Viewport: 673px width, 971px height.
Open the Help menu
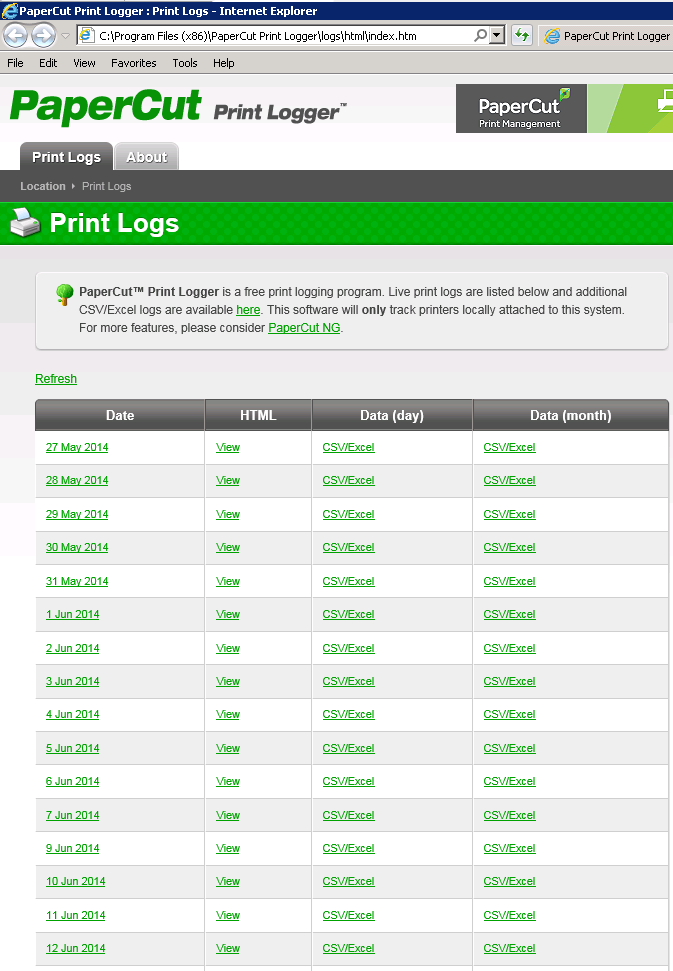pos(224,63)
